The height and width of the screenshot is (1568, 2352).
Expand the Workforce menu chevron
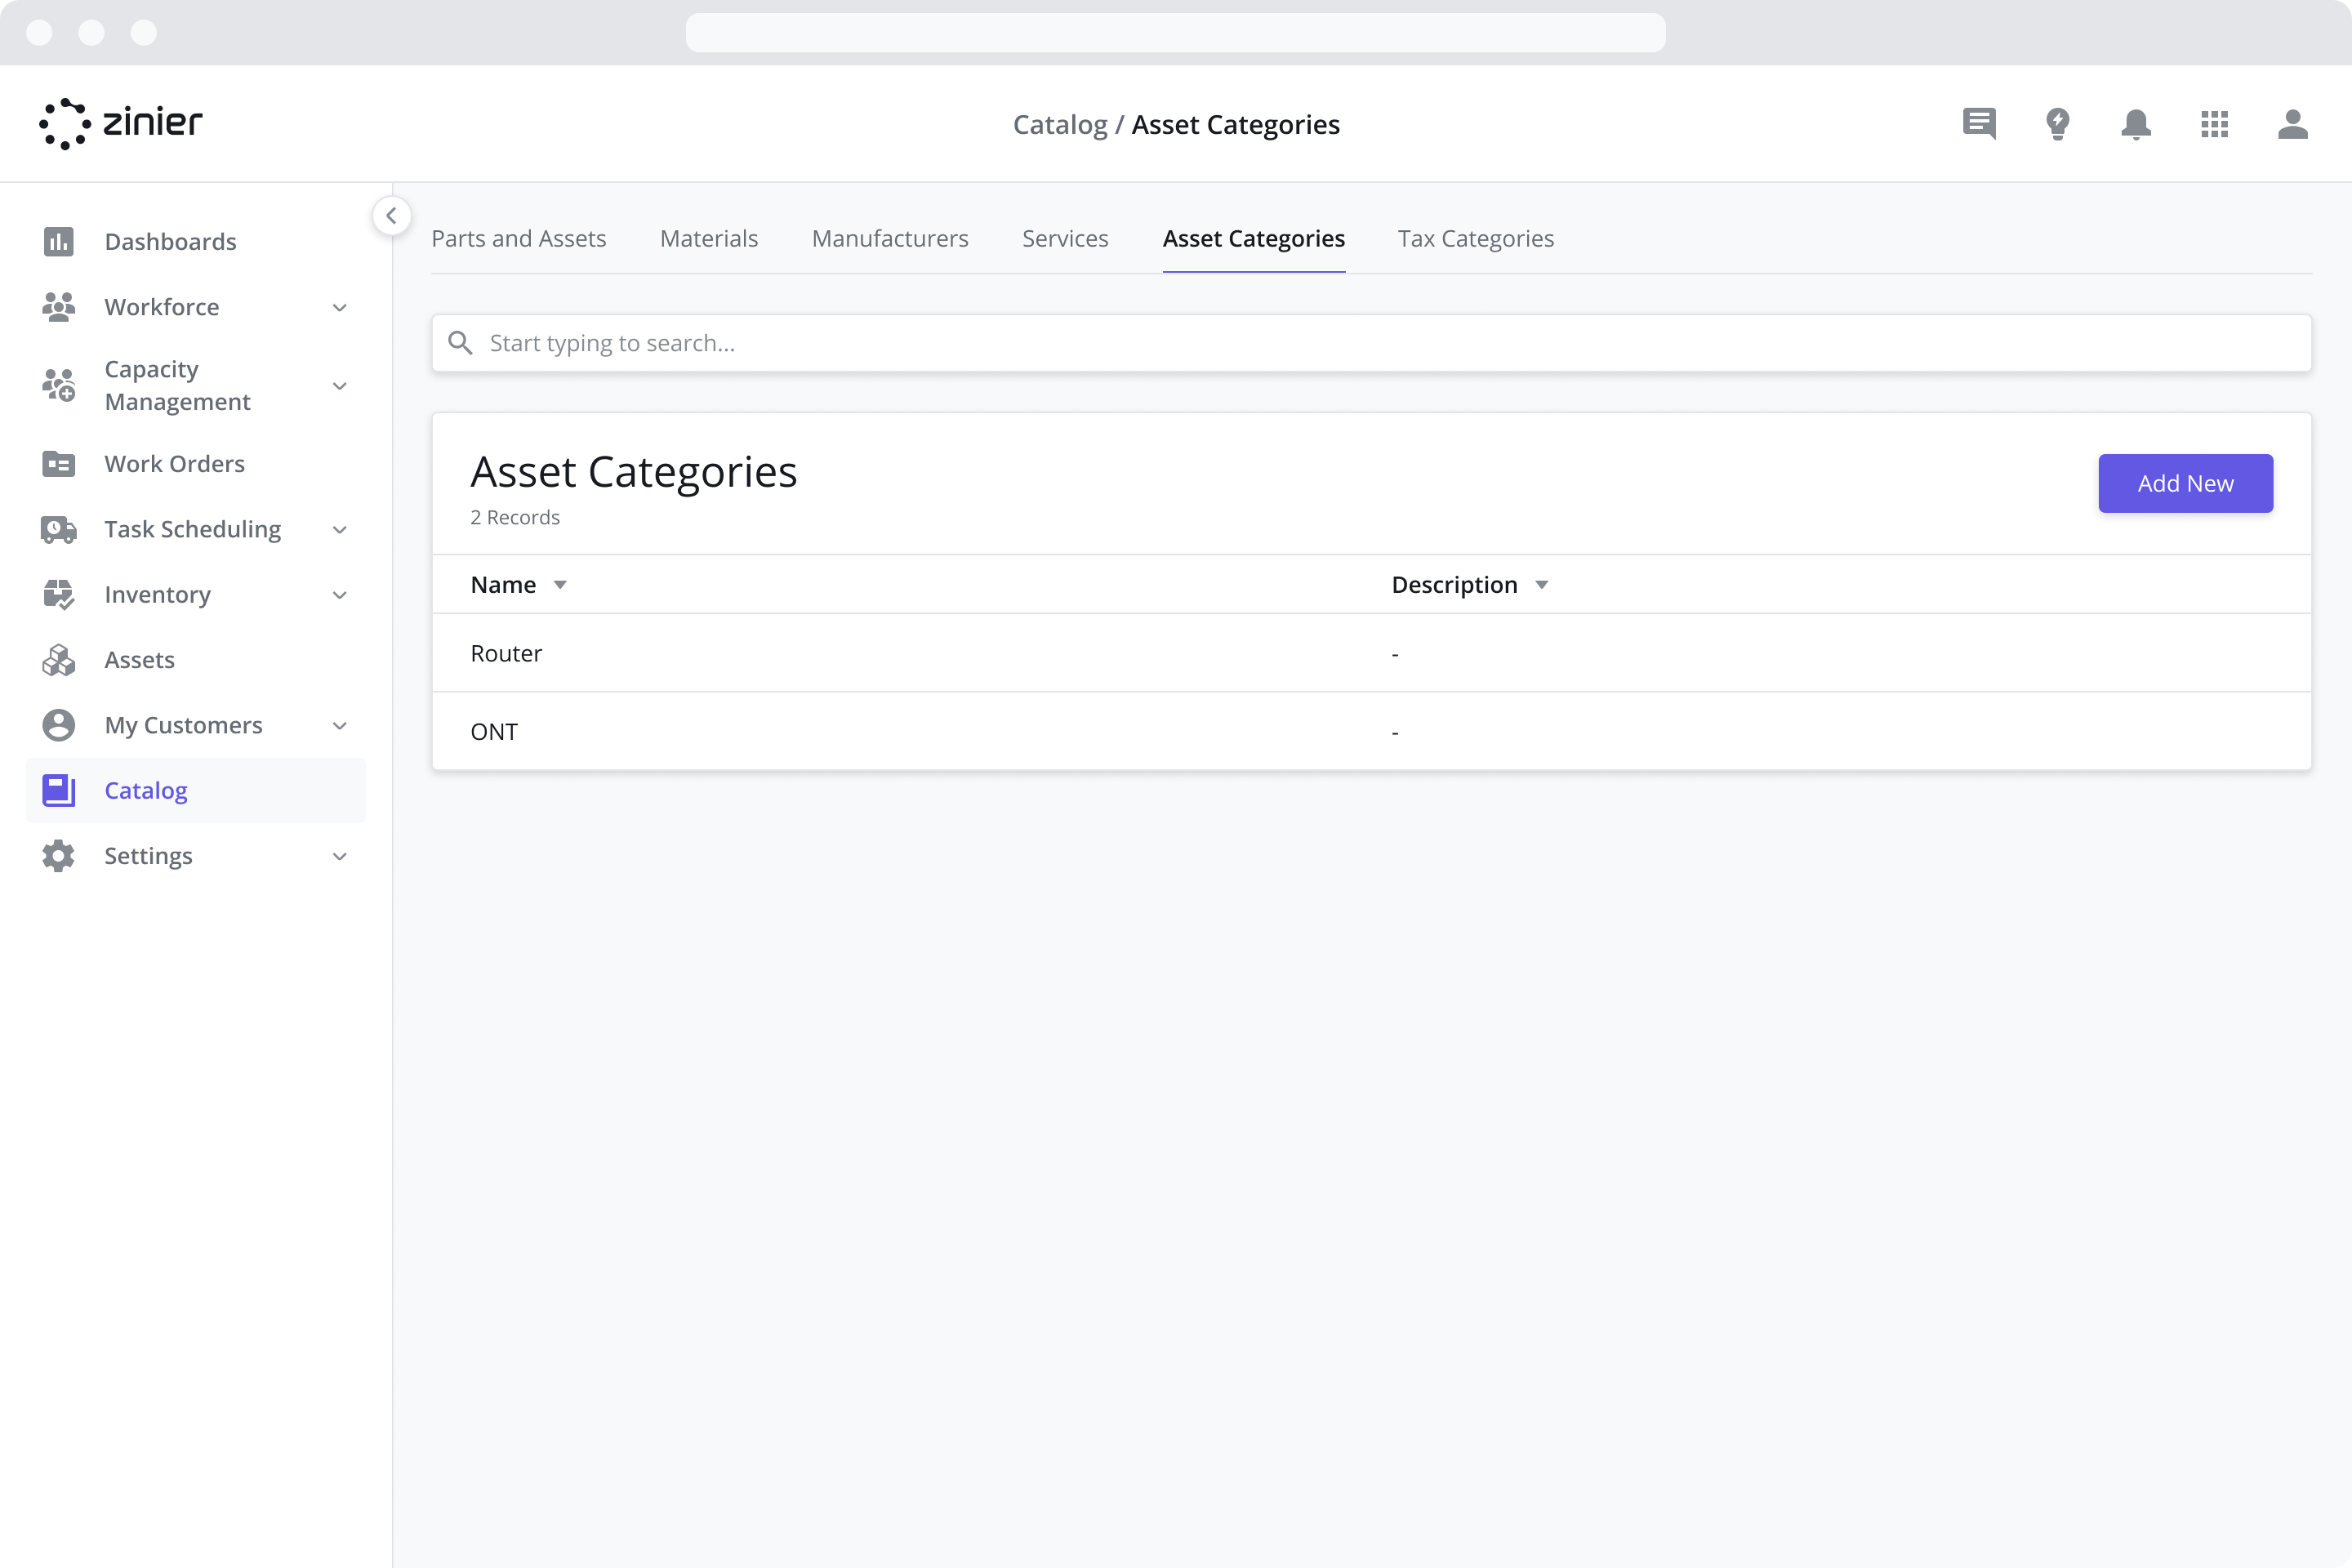[x=340, y=307]
